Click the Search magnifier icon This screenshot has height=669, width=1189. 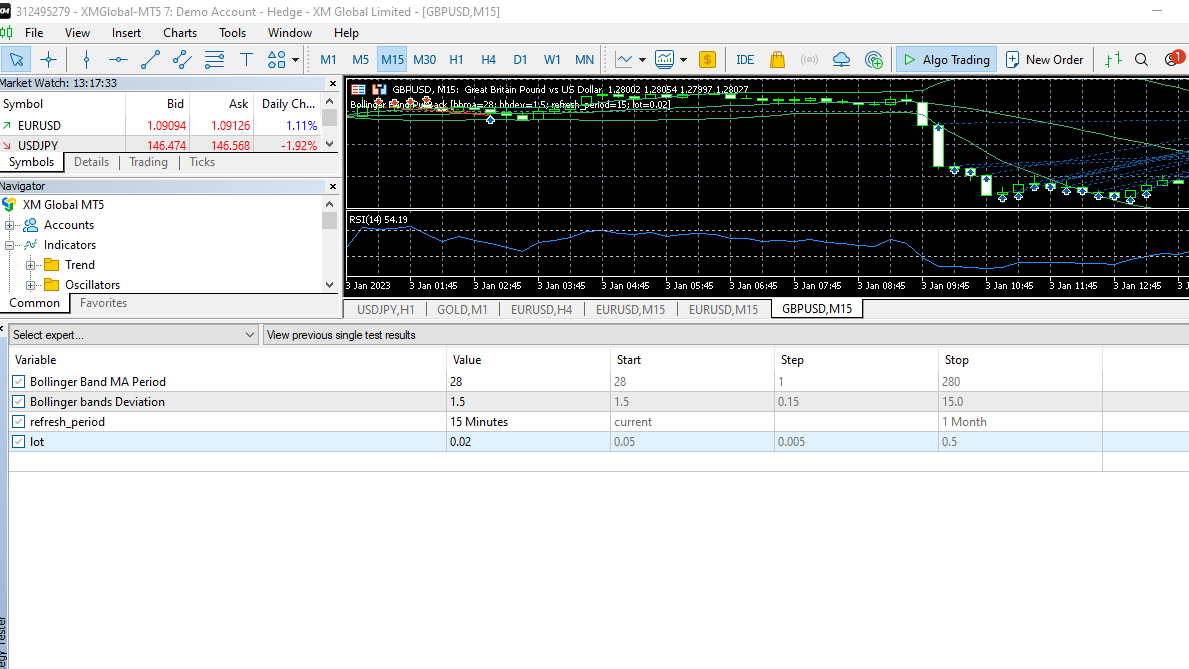pyautogui.click(x=1141, y=59)
